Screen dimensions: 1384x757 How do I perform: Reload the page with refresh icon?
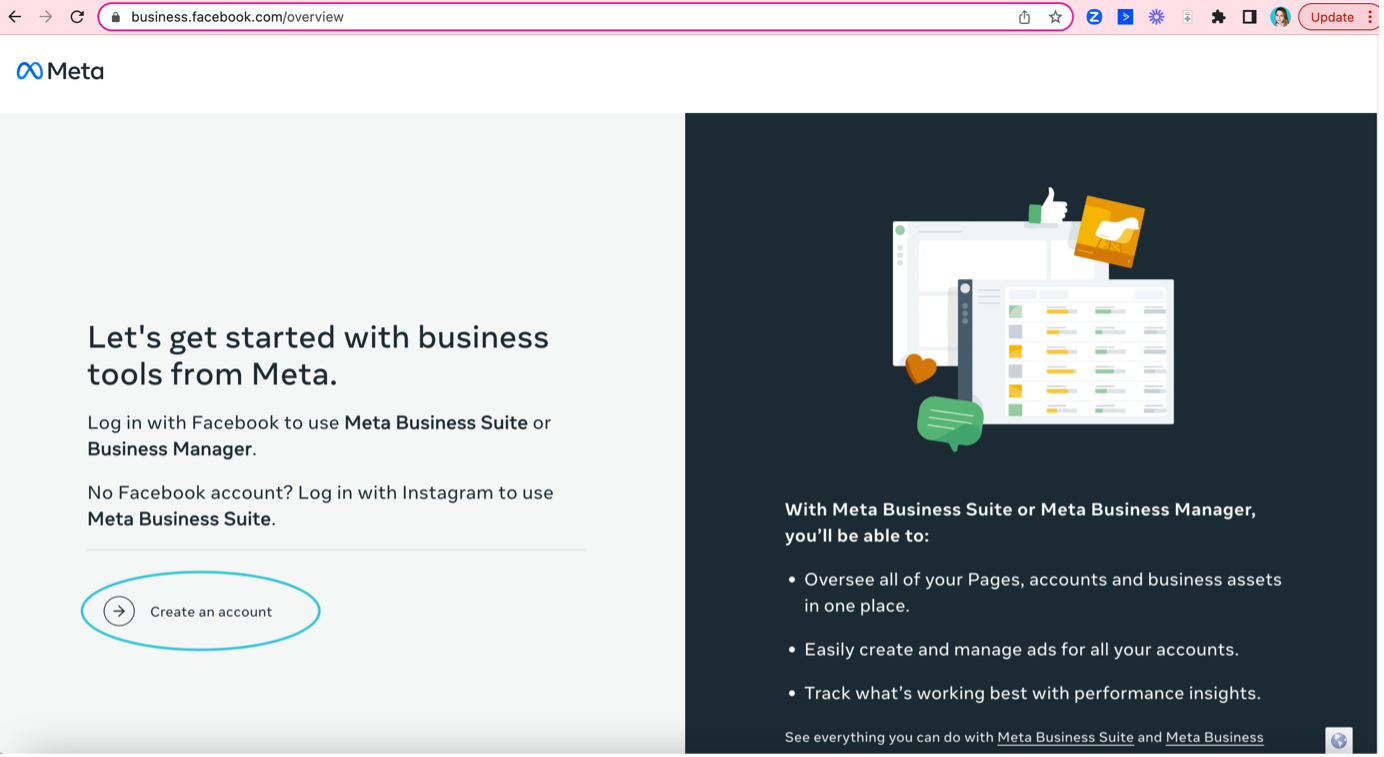(x=77, y=17)
